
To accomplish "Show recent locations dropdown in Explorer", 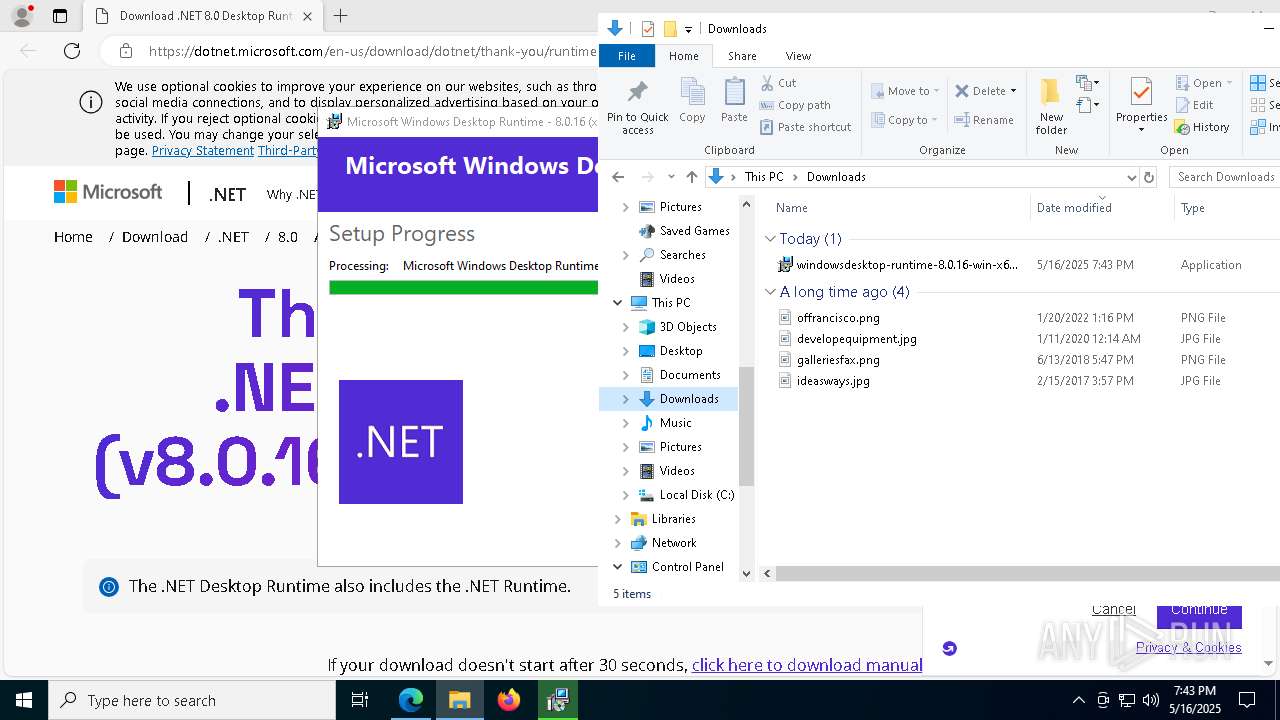I will point(671,177).
